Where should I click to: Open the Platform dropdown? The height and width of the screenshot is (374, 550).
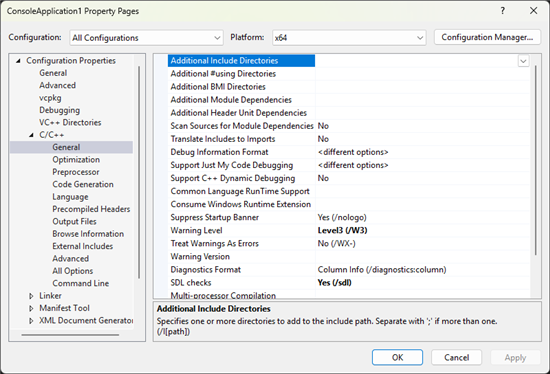pos(349,38)
